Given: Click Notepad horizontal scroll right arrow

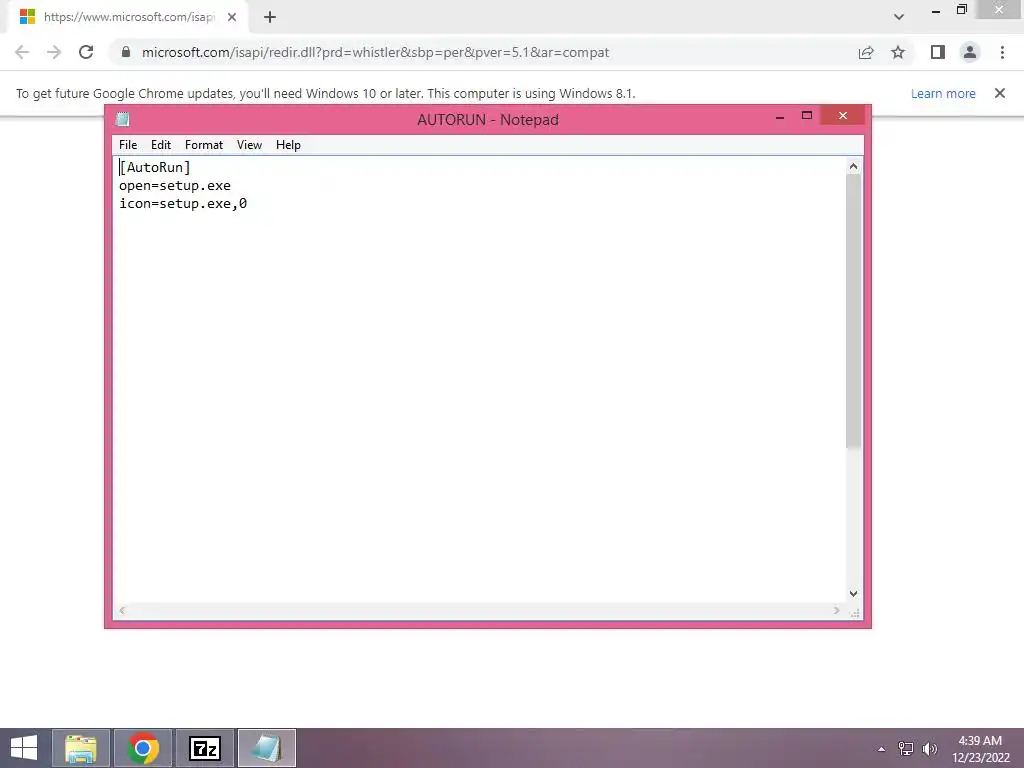Looking at the screenshot, I should [836, 611].
